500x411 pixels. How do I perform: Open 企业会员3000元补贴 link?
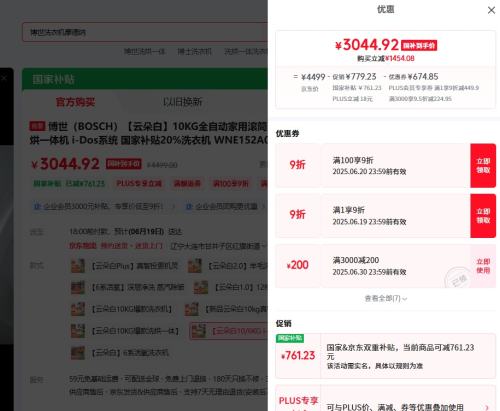[x=103, y=206]
